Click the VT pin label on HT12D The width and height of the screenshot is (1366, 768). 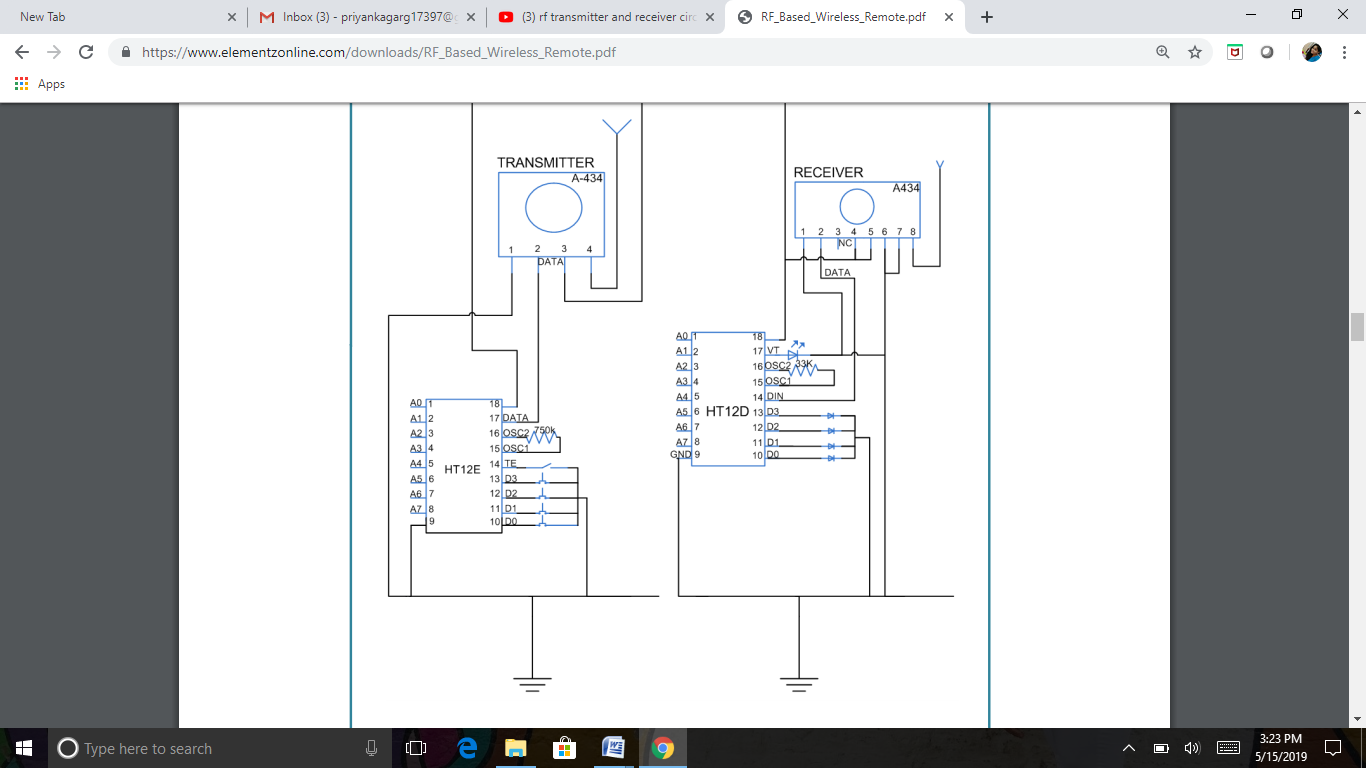coord(773,351)
